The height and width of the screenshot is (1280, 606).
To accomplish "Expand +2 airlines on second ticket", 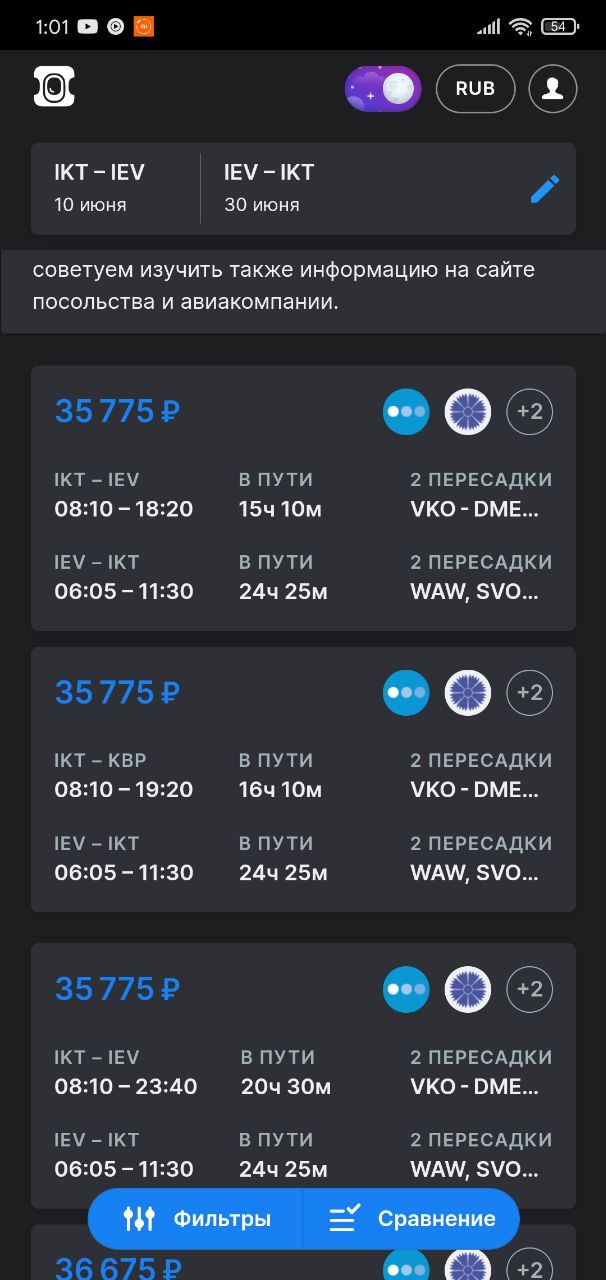I will [529, 692].
